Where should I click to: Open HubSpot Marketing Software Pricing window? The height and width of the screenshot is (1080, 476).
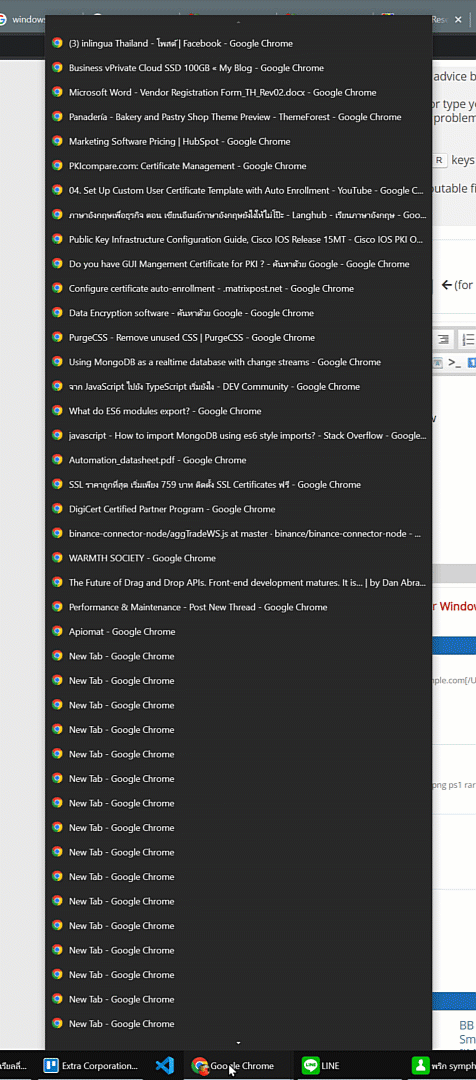pyautogui.click(x=238, y=141)
